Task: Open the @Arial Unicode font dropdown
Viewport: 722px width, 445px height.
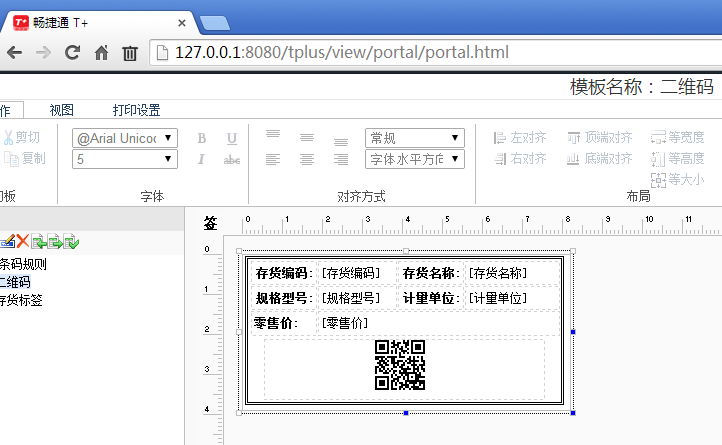Action: pos(125,138)
